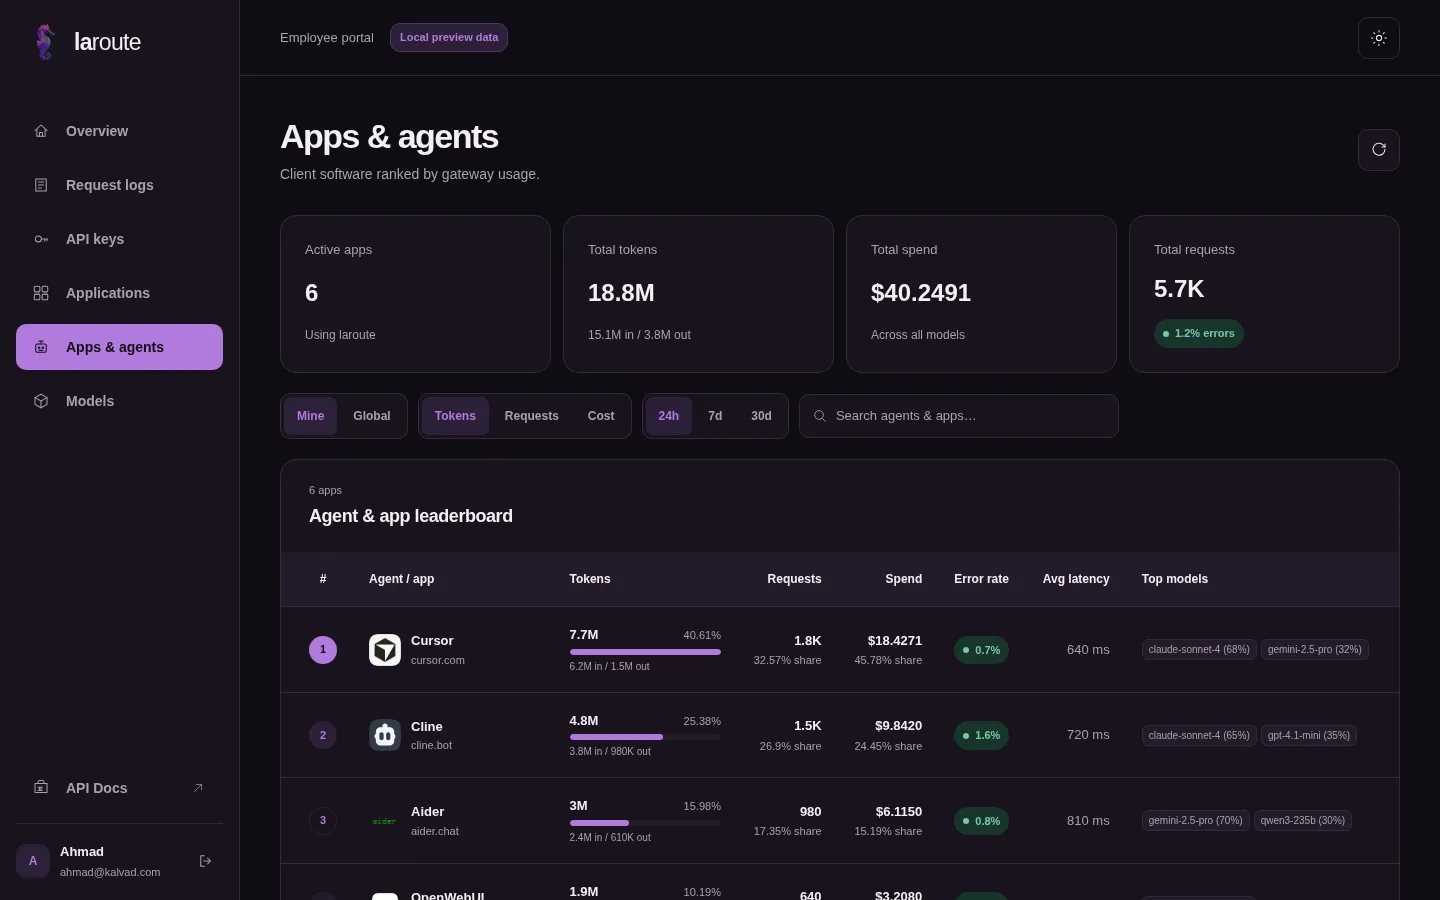Click Aider's token share progress bar
Viewport: 1440px width, 900px height.
[x=645, y=823]
